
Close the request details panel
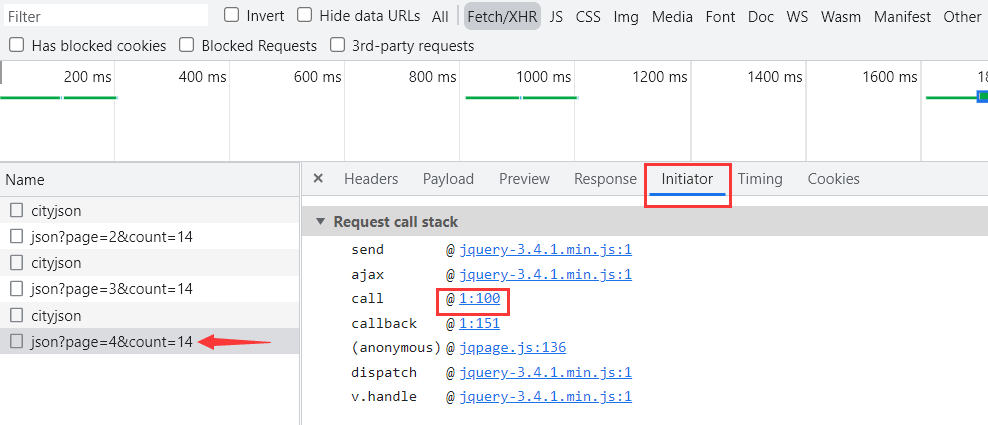pos(318,179)
